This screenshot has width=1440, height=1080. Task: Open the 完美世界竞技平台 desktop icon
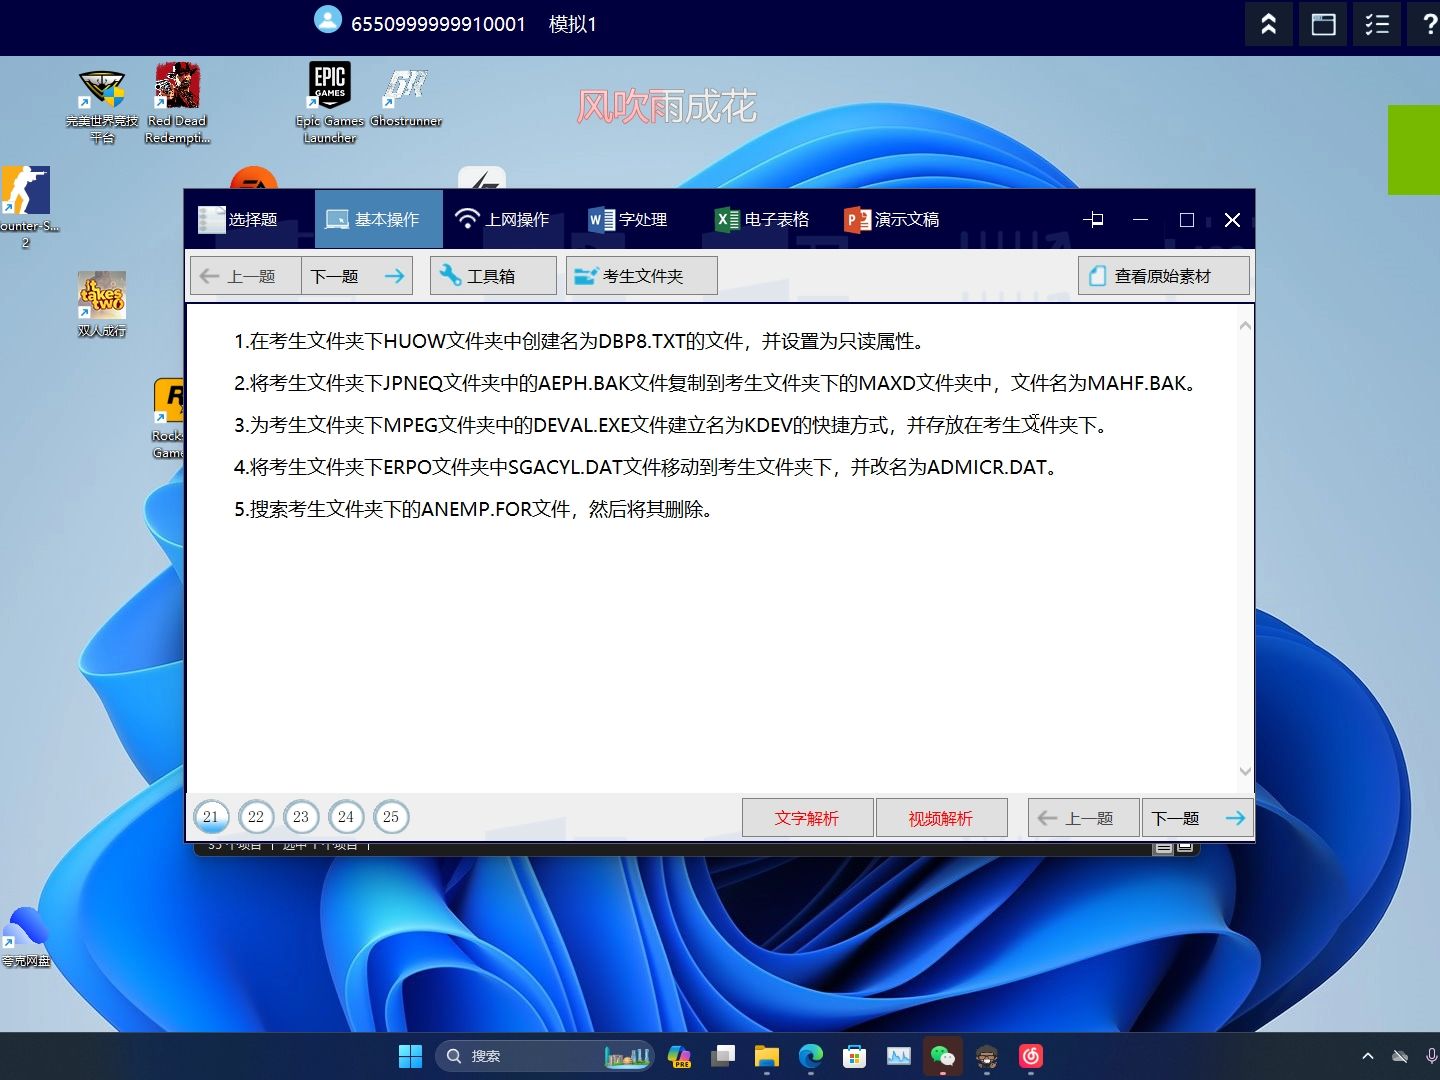click(102, 106)
